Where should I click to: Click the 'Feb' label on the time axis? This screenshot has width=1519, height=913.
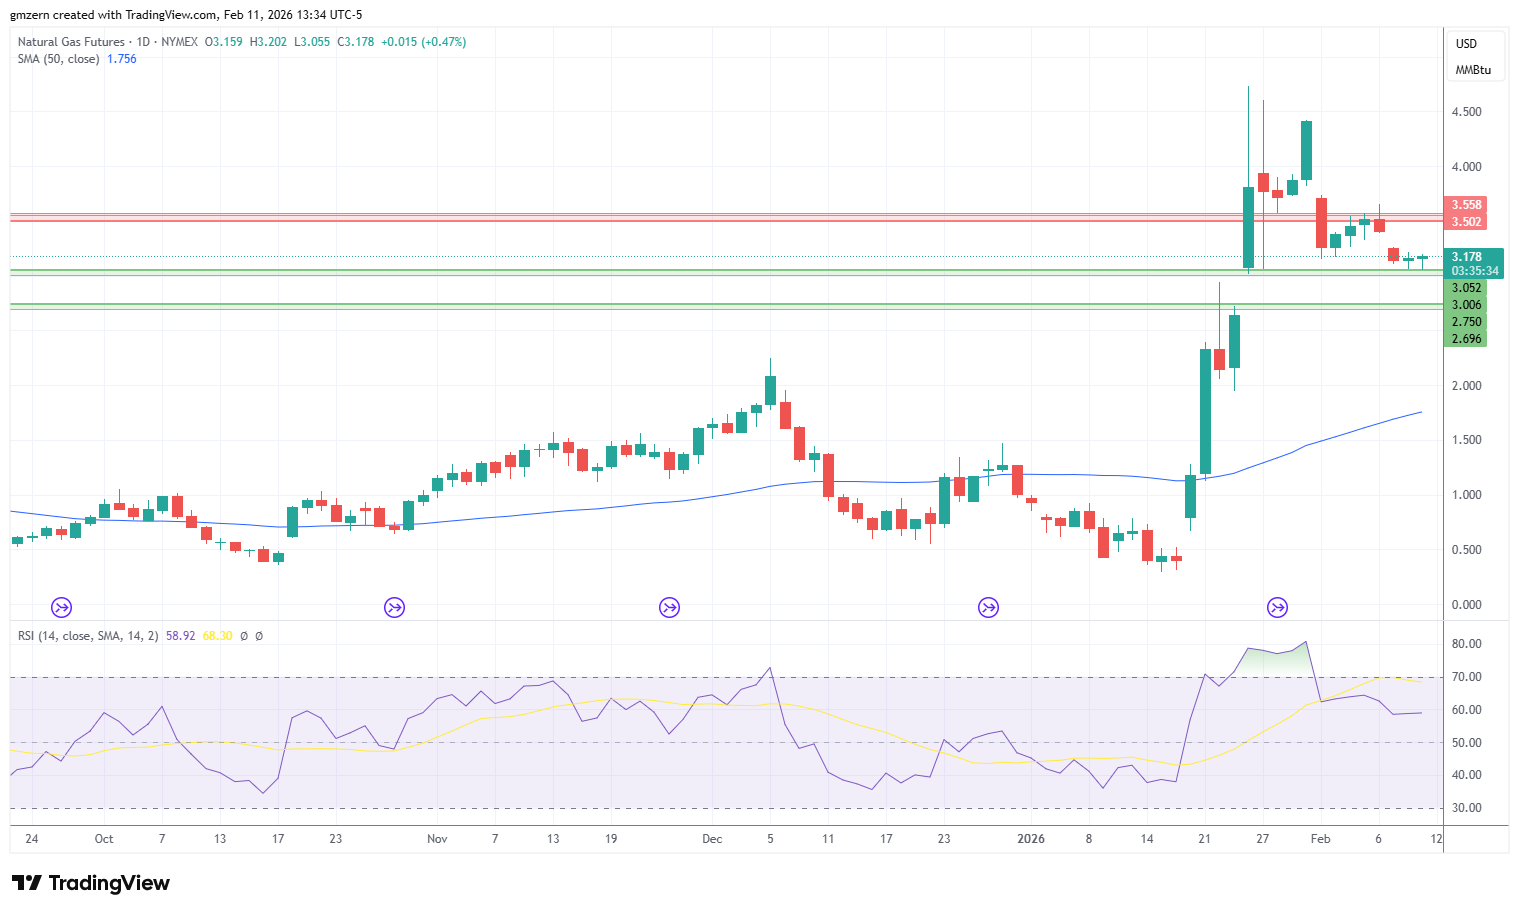tap(1321, 839)
